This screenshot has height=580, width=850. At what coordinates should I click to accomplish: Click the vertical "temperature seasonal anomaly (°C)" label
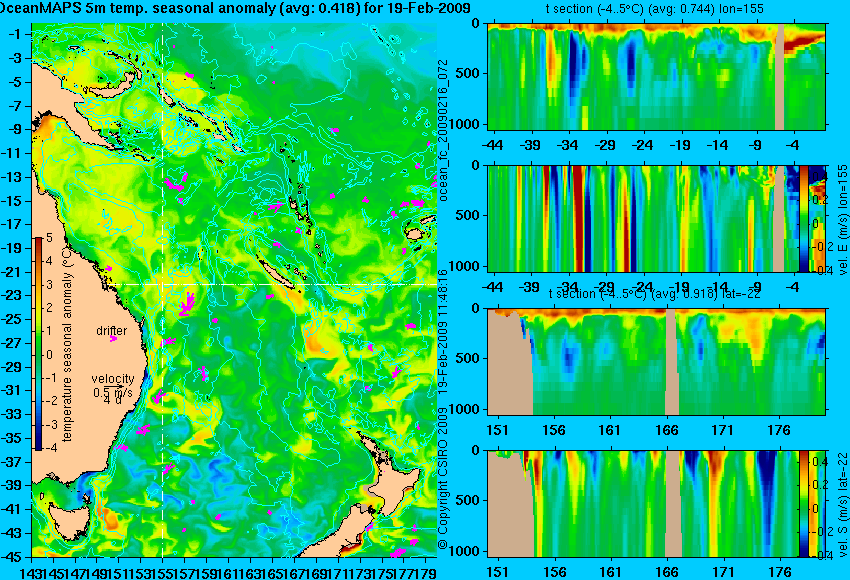(x=67, y=346)
